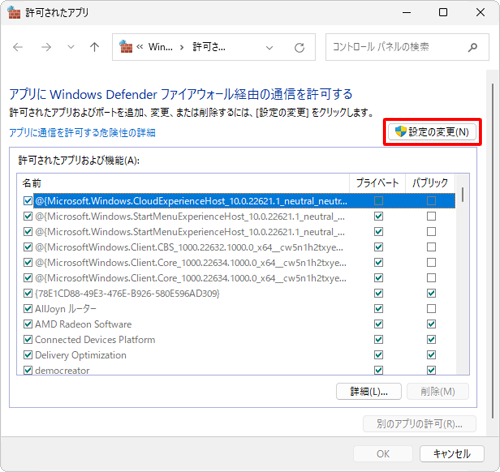
Task: Toggle Connected Devices Platform name checkbox
Action: (x=28, y=339)
